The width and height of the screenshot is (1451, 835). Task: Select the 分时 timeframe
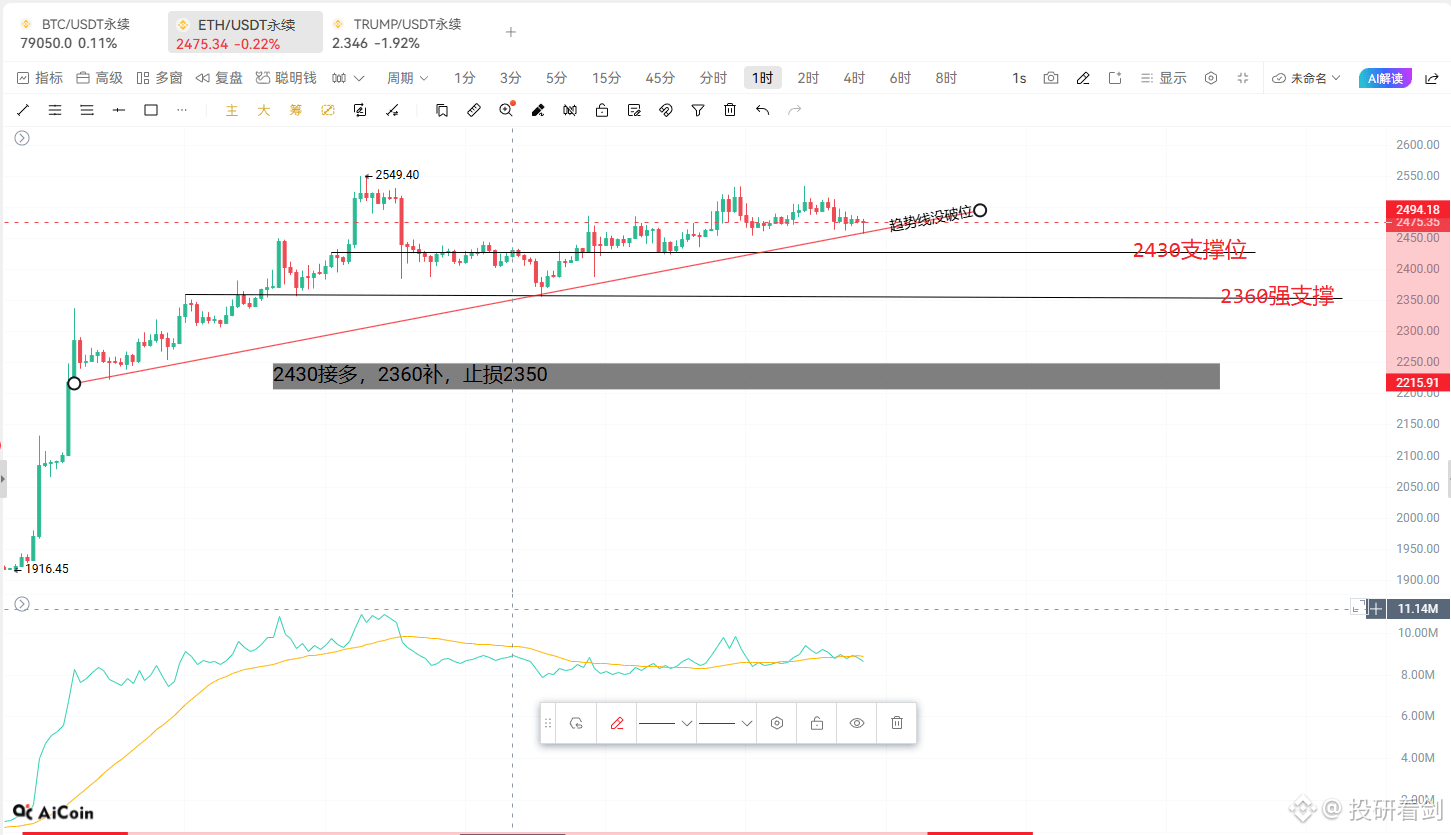(713, 78)
